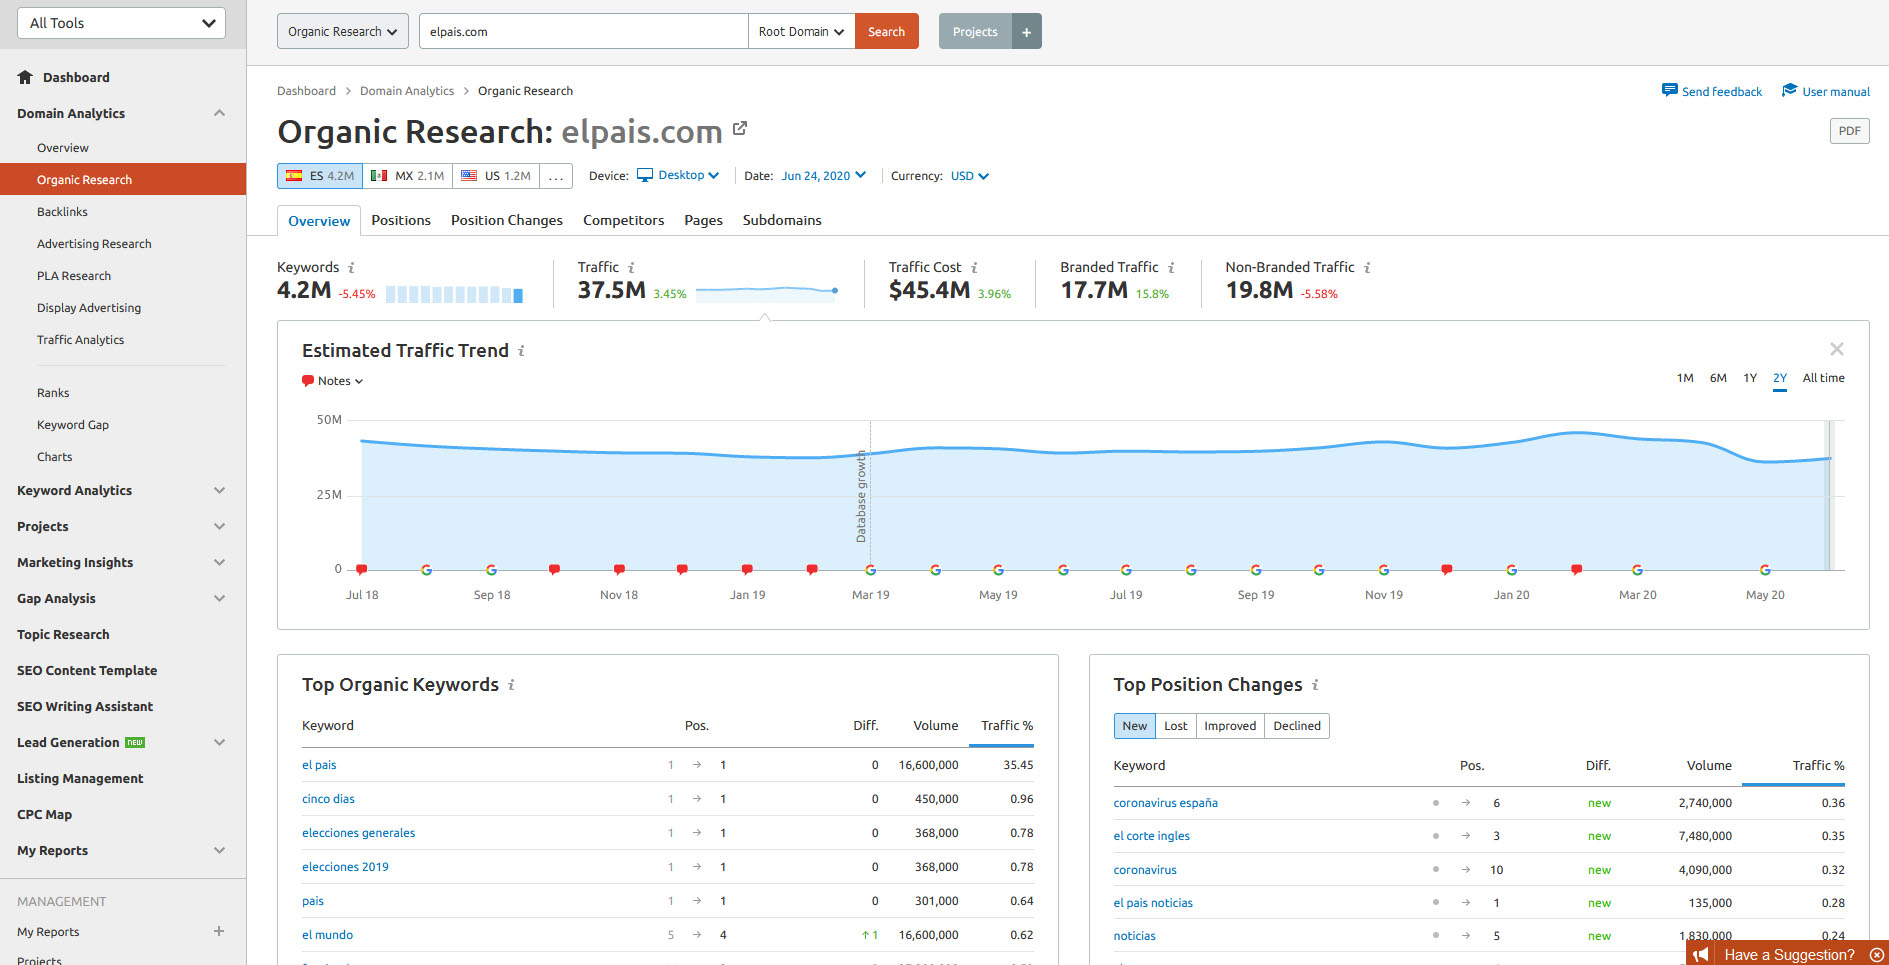Screen dimensions: 1889x965
Task: Show Improved position changes
Action: click(x=1230, y=726)
